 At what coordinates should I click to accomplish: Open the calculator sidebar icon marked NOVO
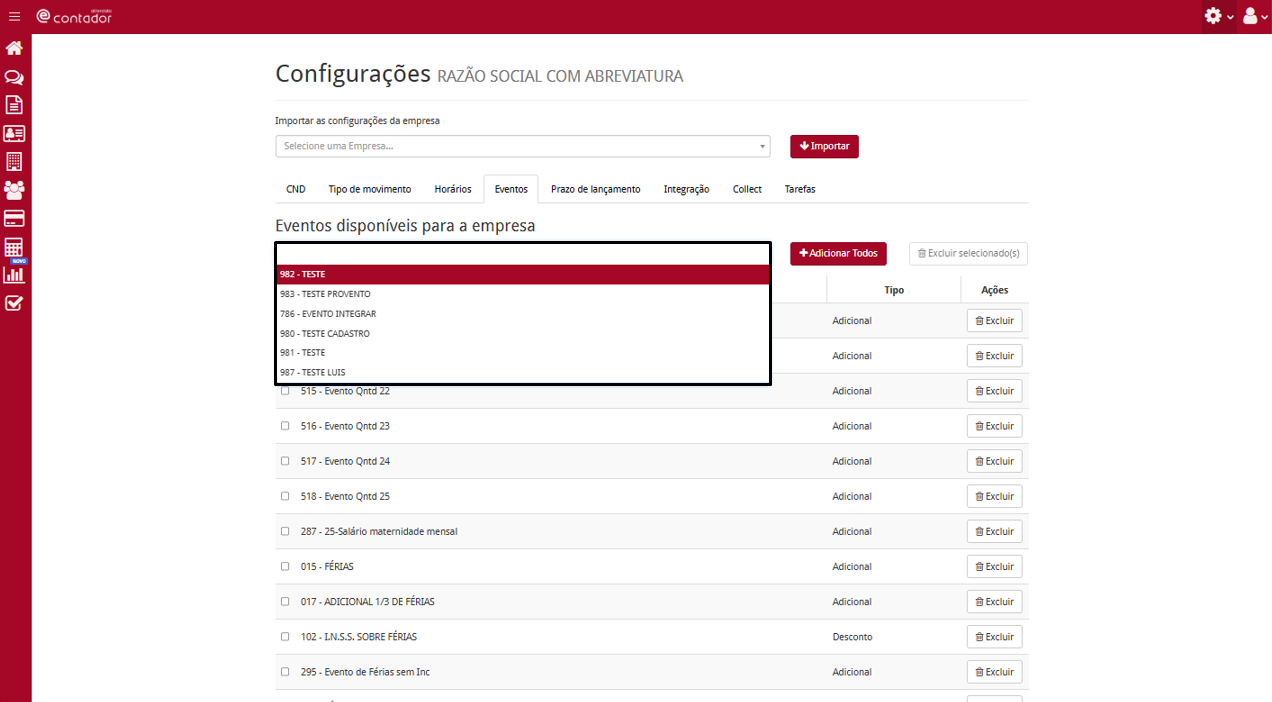(14, 248)
